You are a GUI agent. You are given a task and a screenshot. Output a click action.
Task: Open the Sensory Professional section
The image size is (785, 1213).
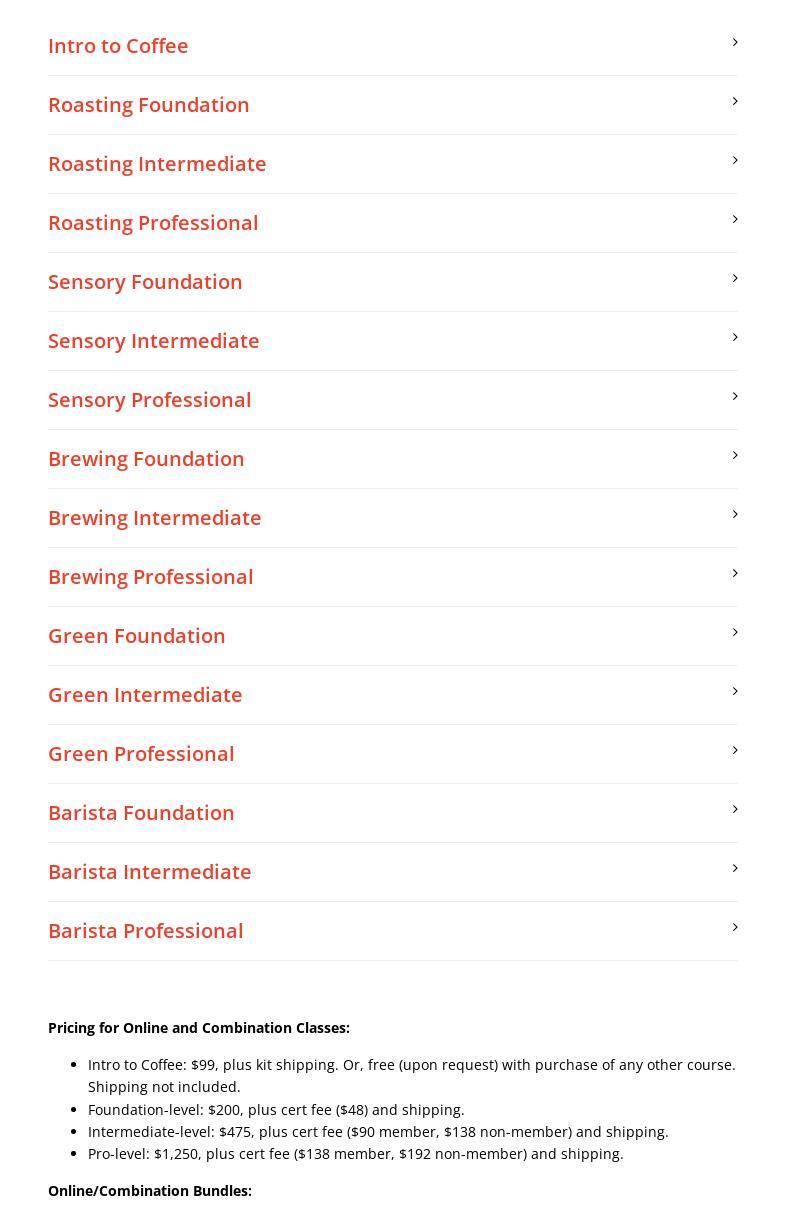(x=149, y=400)
